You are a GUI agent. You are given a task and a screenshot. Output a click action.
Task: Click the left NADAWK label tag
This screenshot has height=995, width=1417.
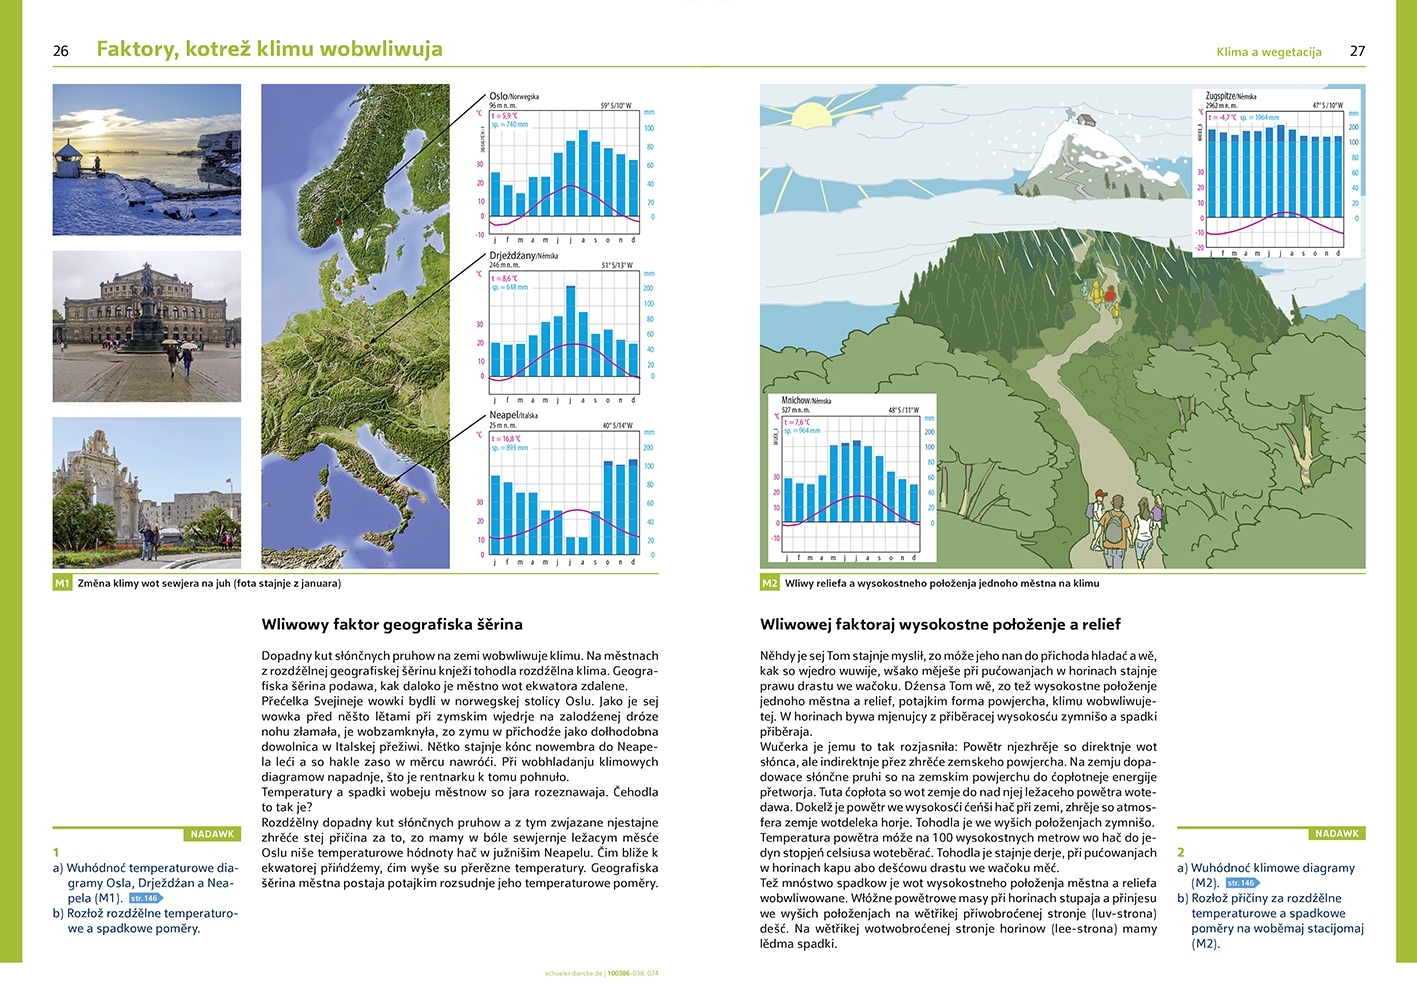212,834
